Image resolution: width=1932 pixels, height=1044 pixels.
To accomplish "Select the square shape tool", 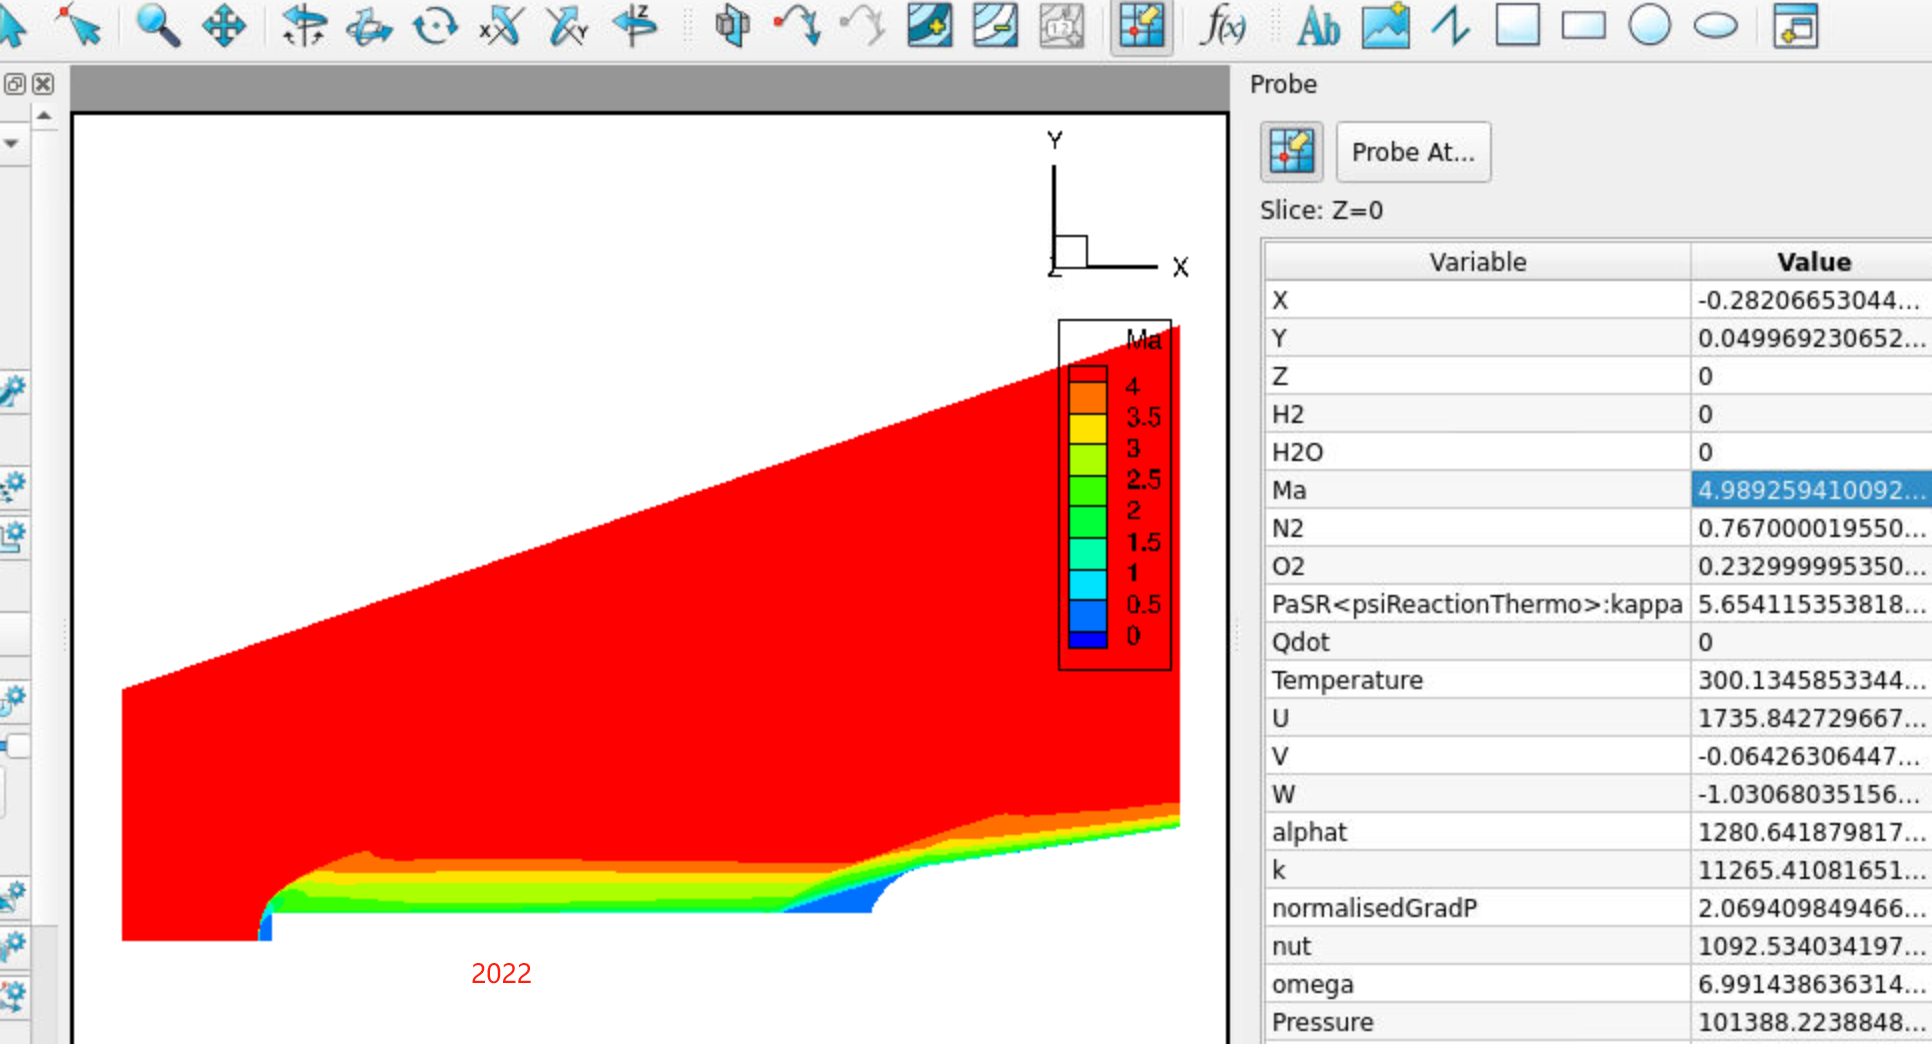I will 1517,25.
